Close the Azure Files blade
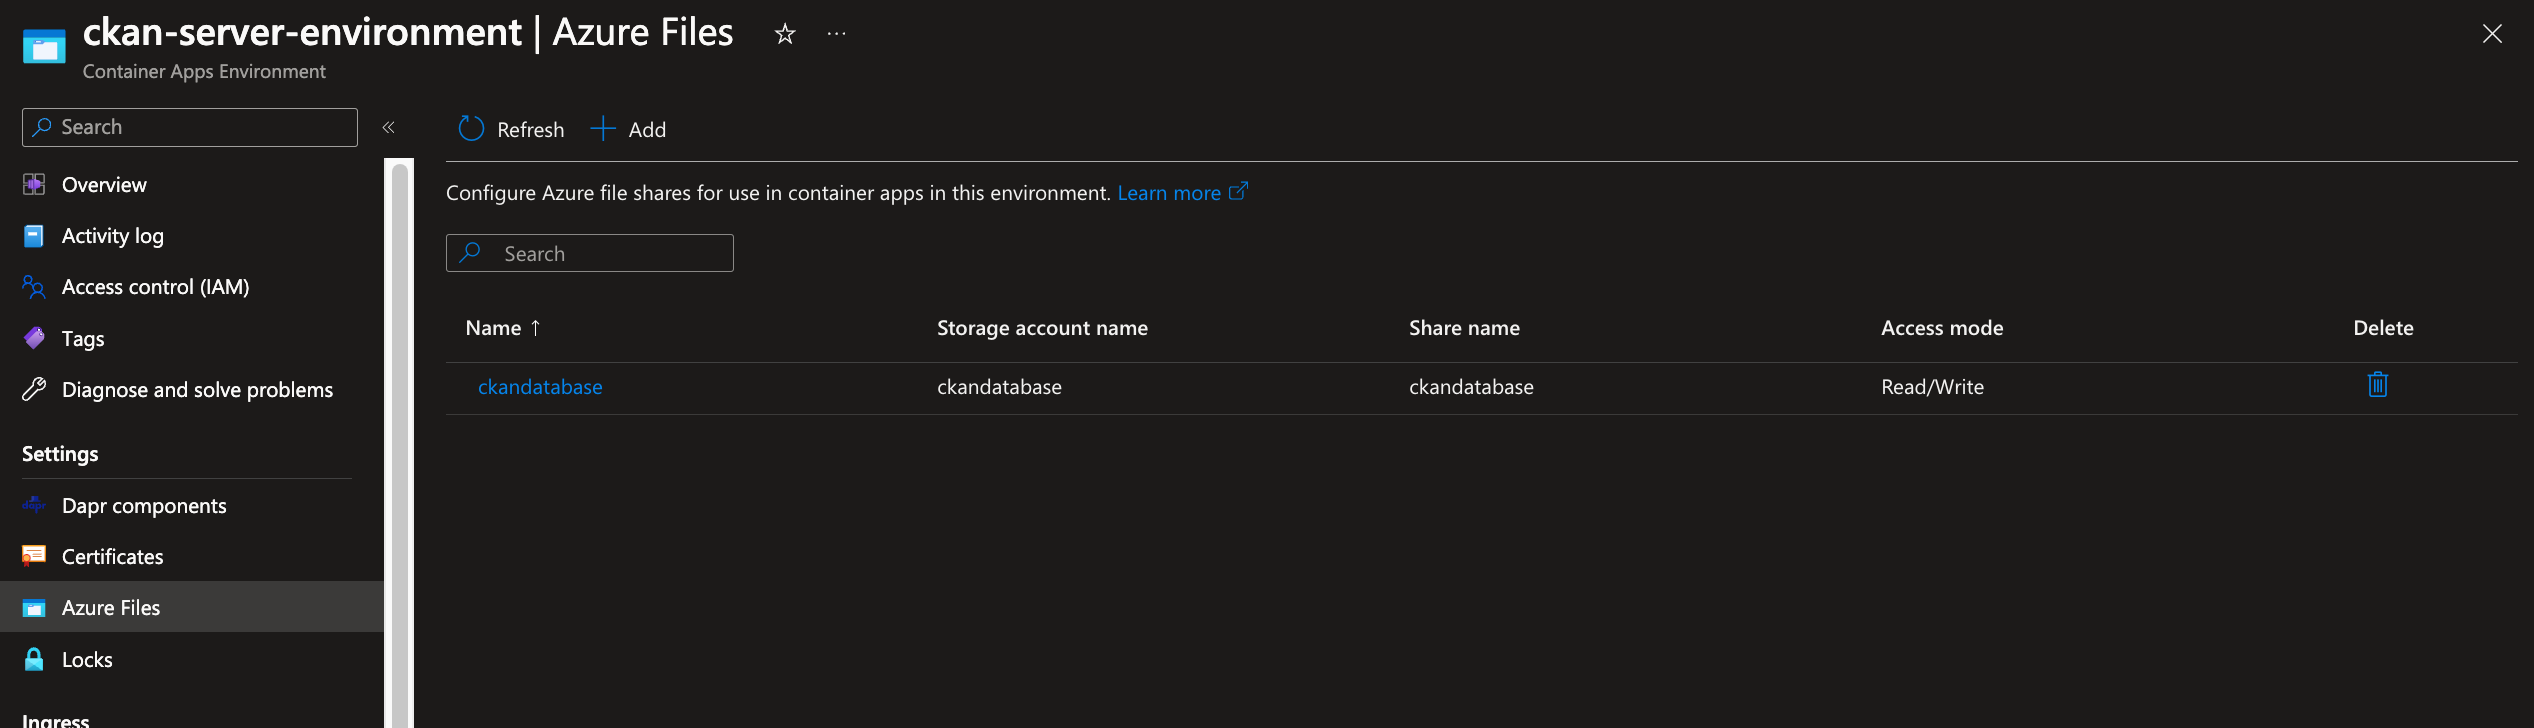This screenshot has width=2534, height=728. click(2492, 34)
